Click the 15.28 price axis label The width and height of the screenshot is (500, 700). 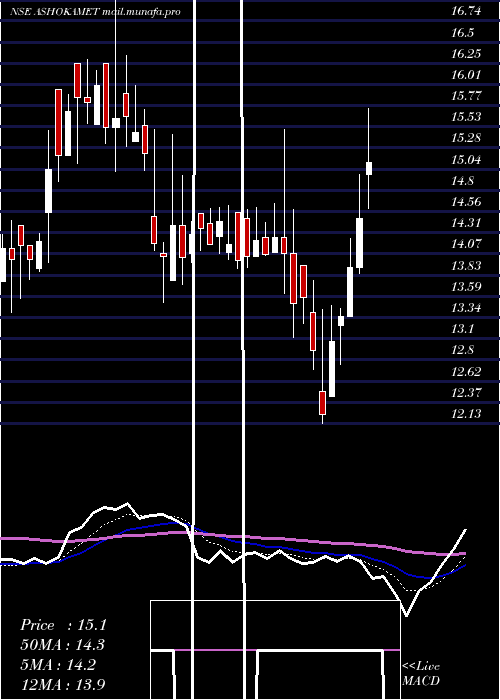tap(467, 138)
